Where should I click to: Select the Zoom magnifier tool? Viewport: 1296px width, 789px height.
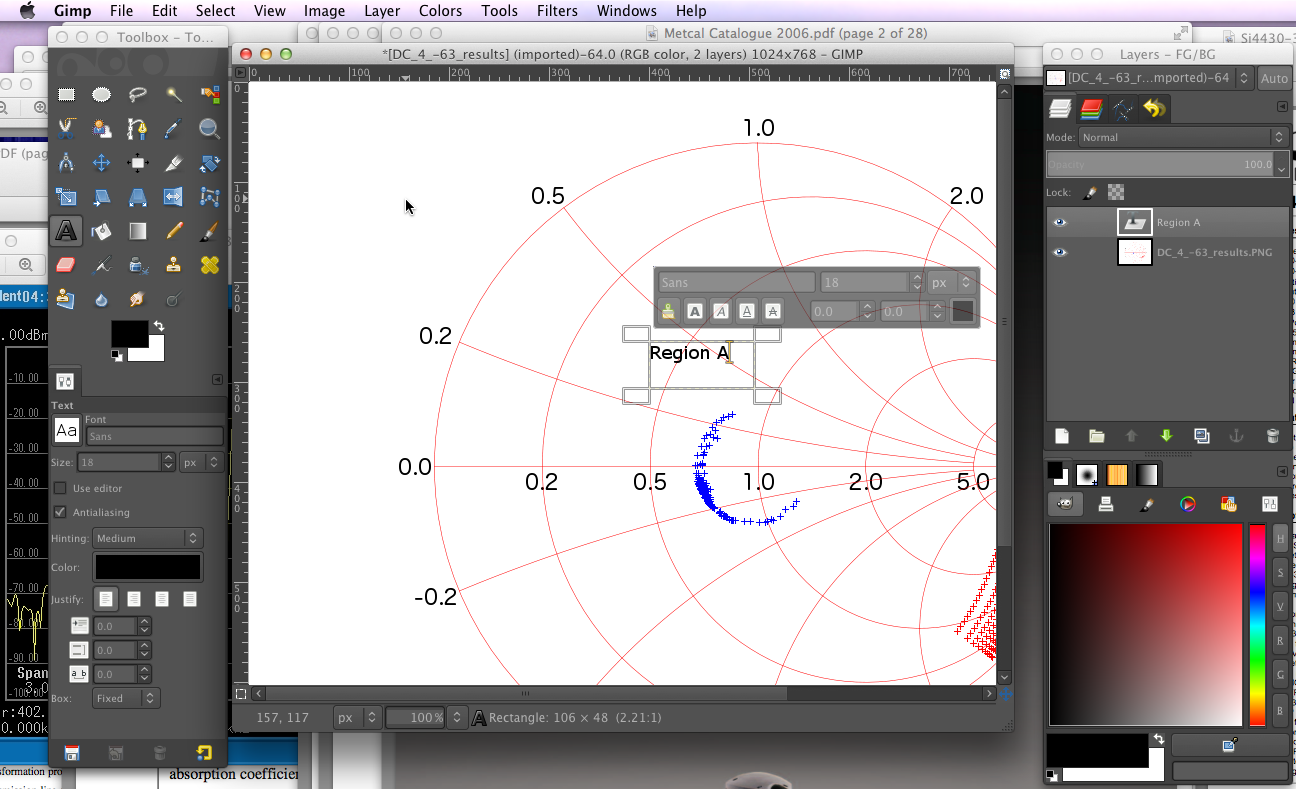tap(210, 129)
